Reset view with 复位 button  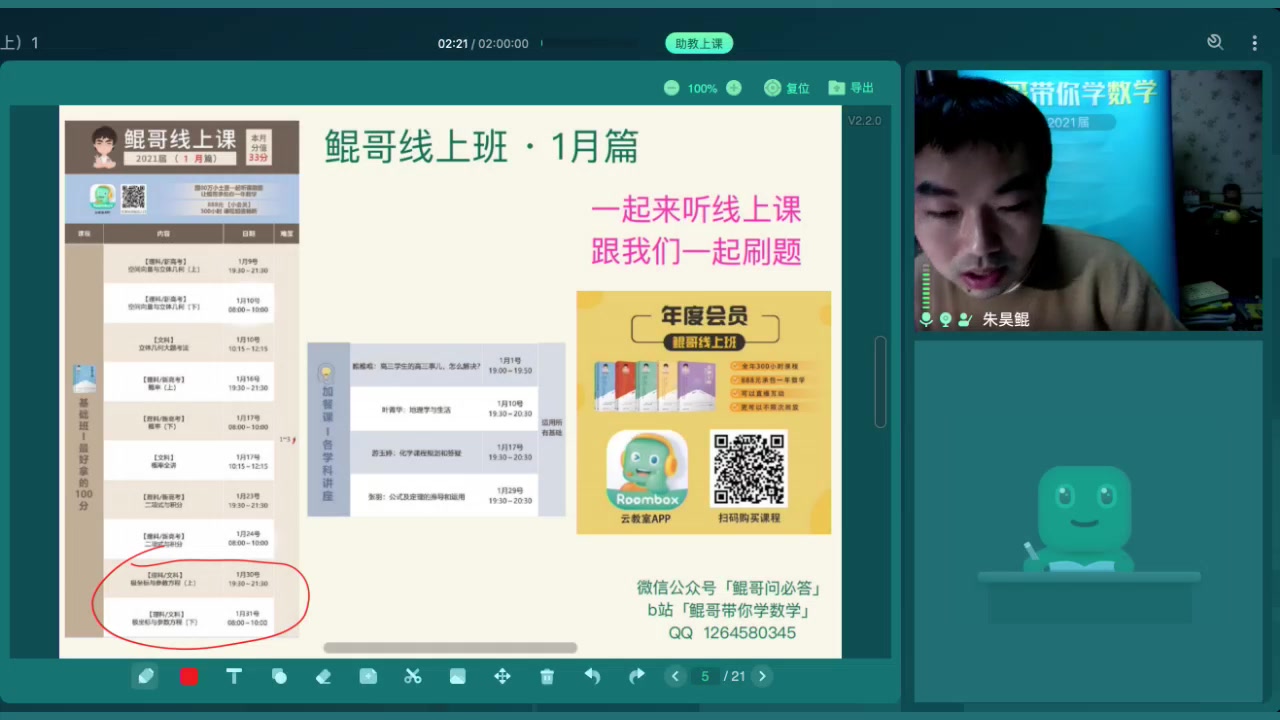[x=787, y=88]
